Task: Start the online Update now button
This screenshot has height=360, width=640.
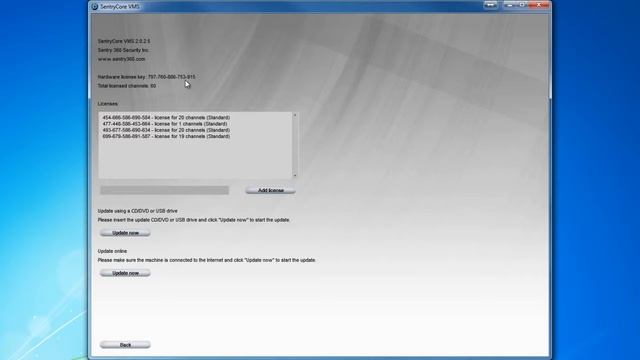Action: pos(125,273)
